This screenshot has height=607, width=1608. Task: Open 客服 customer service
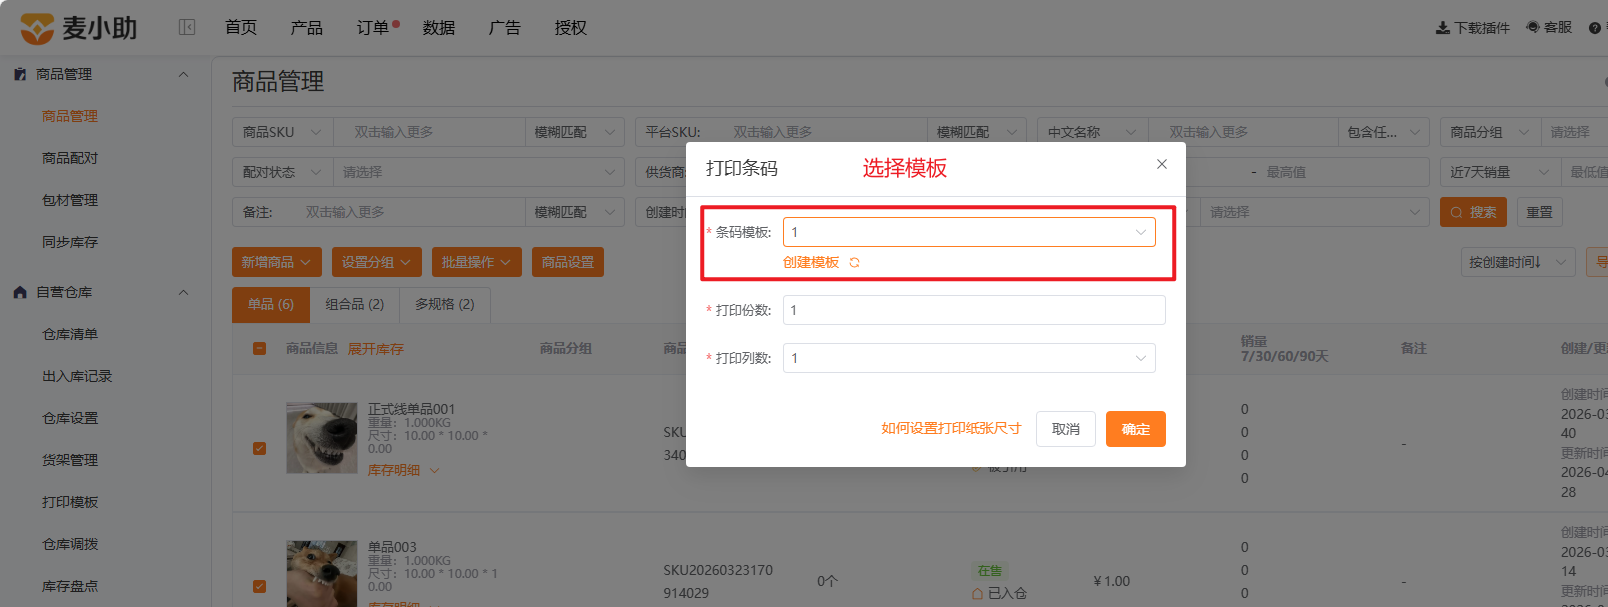point(1549,28)
